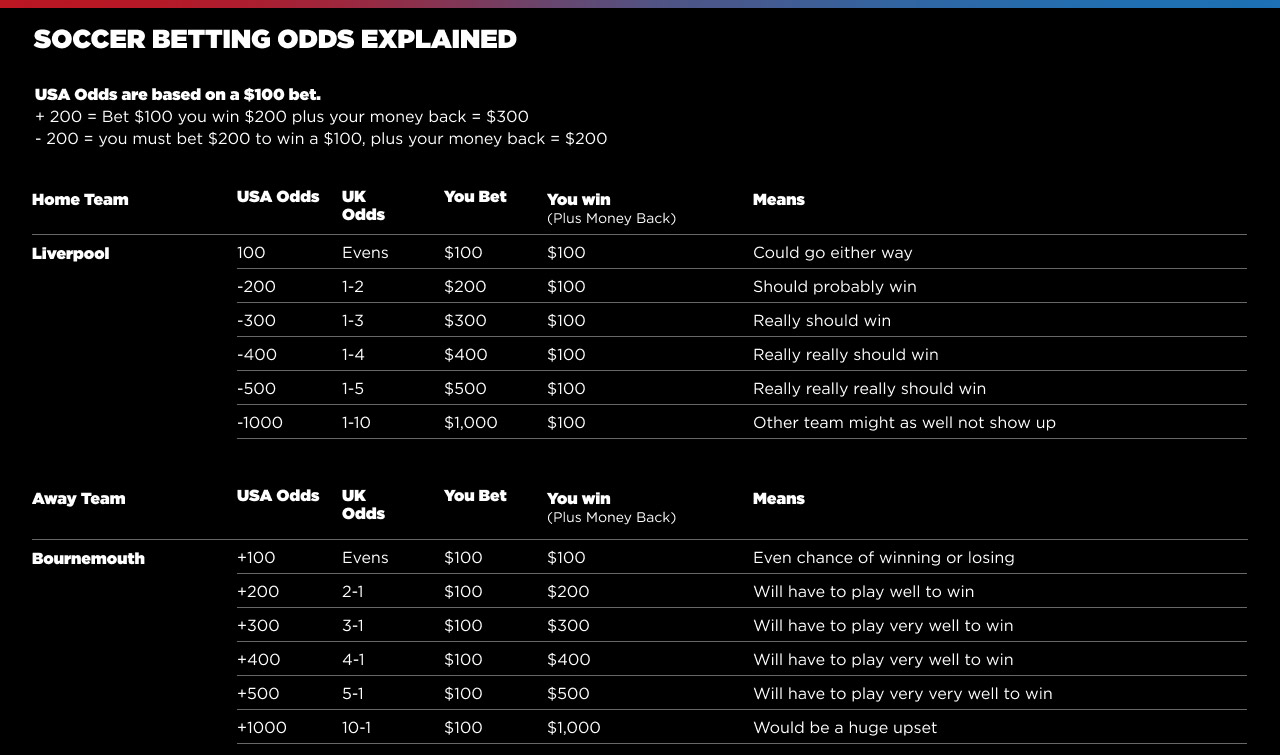Select the 'Should probably win' row text
The height and width of the screenshot is (755, 1280).
point(835,287)
